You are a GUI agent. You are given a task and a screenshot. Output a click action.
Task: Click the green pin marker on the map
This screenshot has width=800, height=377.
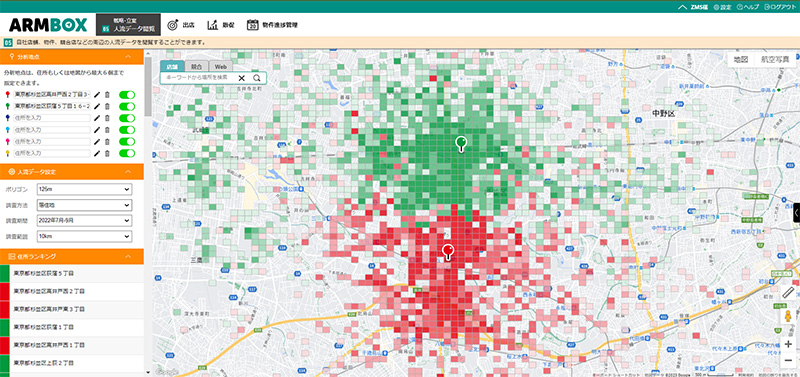461,144
